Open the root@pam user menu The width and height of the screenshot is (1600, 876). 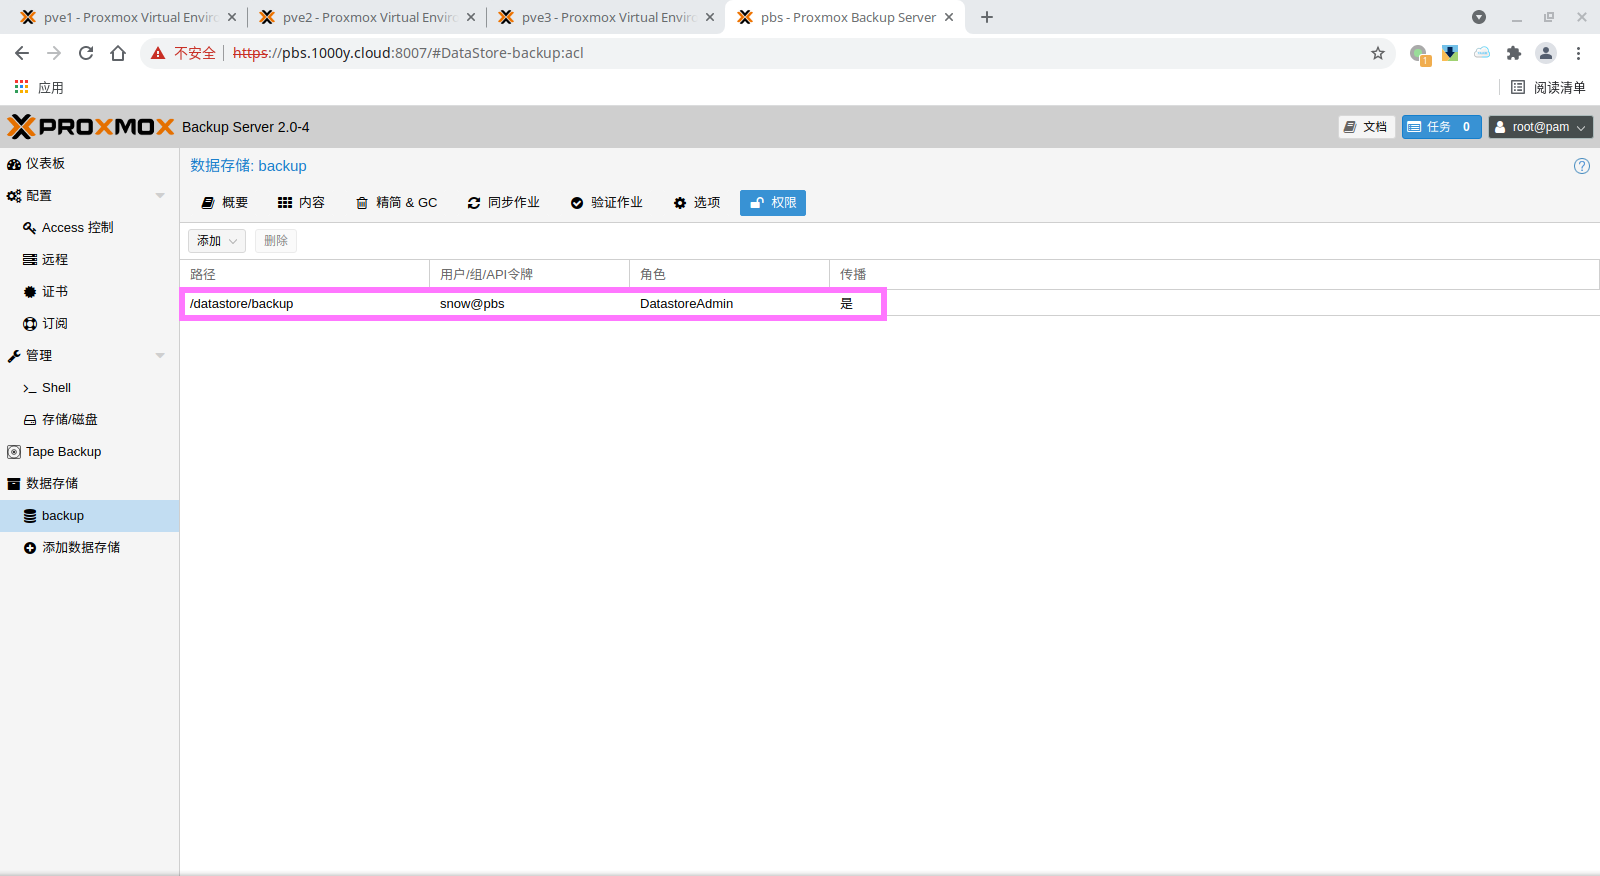(x=1540, y=127)
